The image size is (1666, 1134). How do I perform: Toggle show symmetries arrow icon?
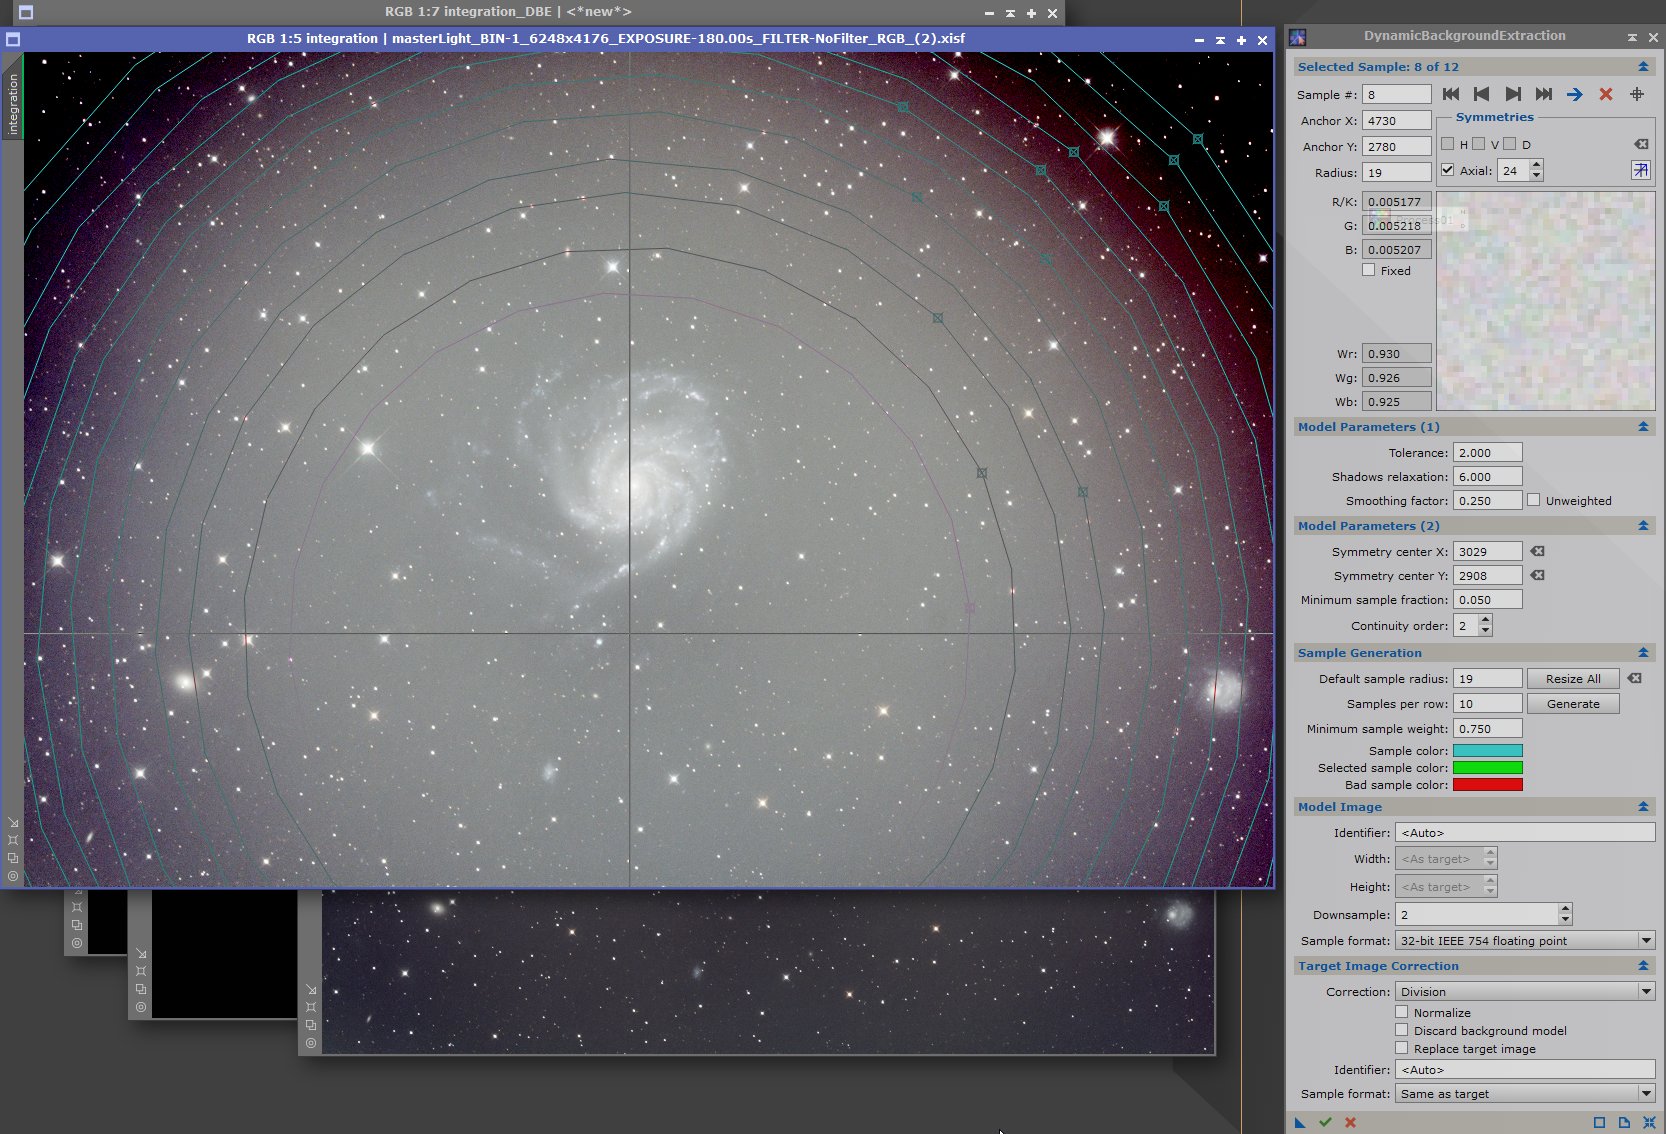(x=1641, y=170)
